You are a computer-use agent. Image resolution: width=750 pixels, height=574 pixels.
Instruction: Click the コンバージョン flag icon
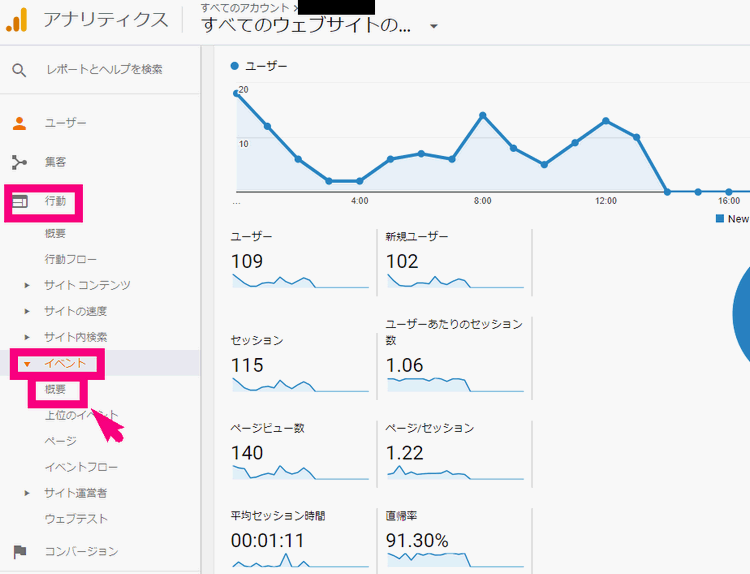(x=20, y=552)
